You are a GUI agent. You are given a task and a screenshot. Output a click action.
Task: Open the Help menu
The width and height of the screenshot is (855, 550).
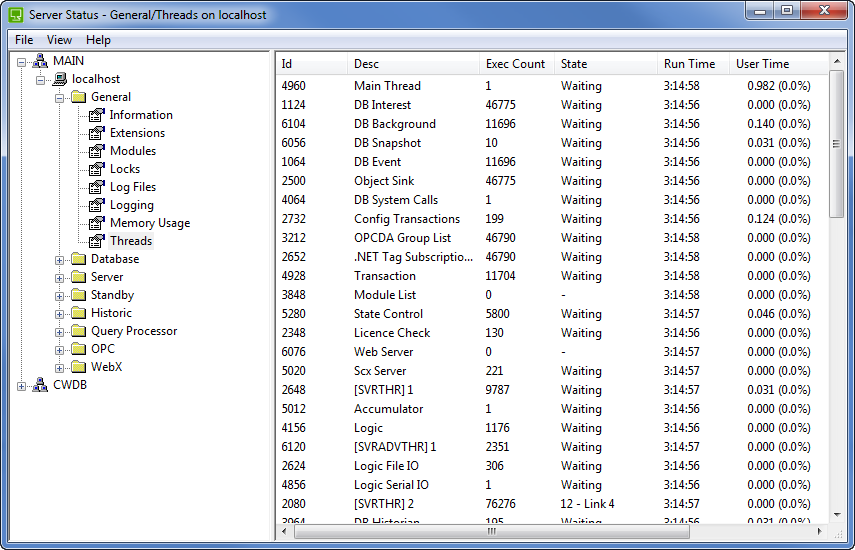(98, 40)
